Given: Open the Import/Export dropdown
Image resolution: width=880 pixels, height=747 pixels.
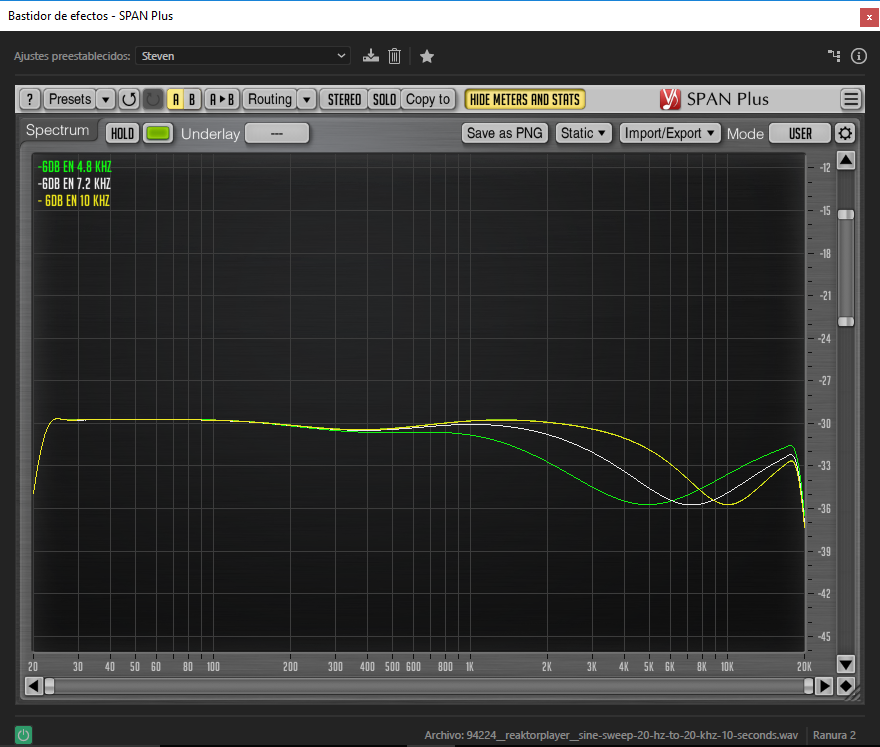Looking at the screenshot, I should click(x=670, y=133).
